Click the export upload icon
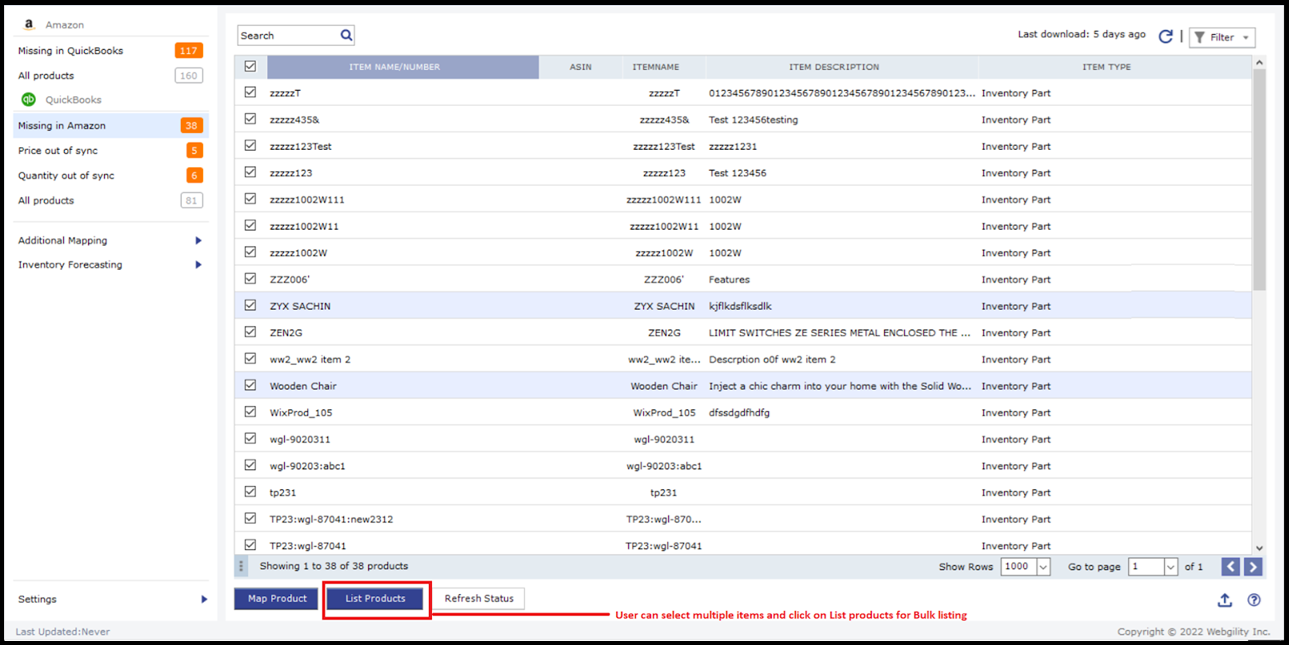 1224,600
